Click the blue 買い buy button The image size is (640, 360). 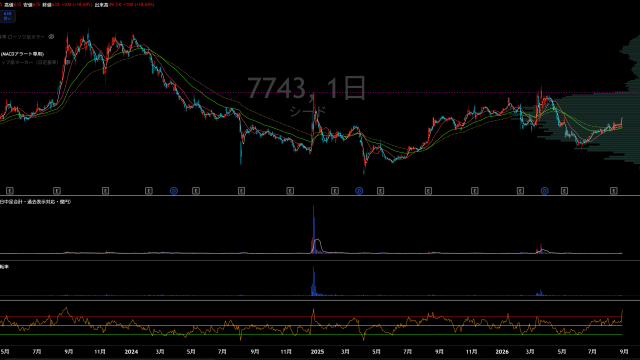7,16
